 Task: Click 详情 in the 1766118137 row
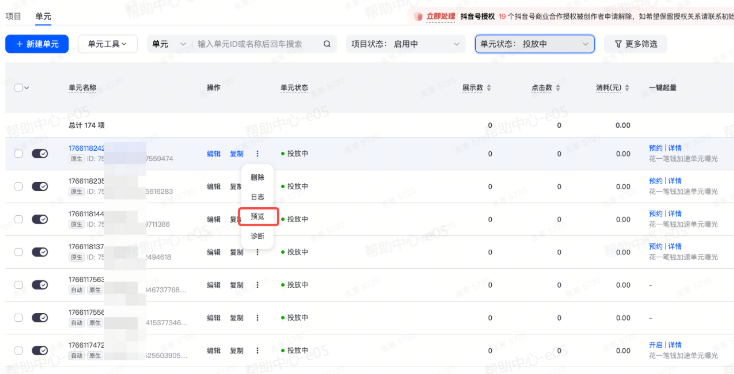(x=675, y=246)
